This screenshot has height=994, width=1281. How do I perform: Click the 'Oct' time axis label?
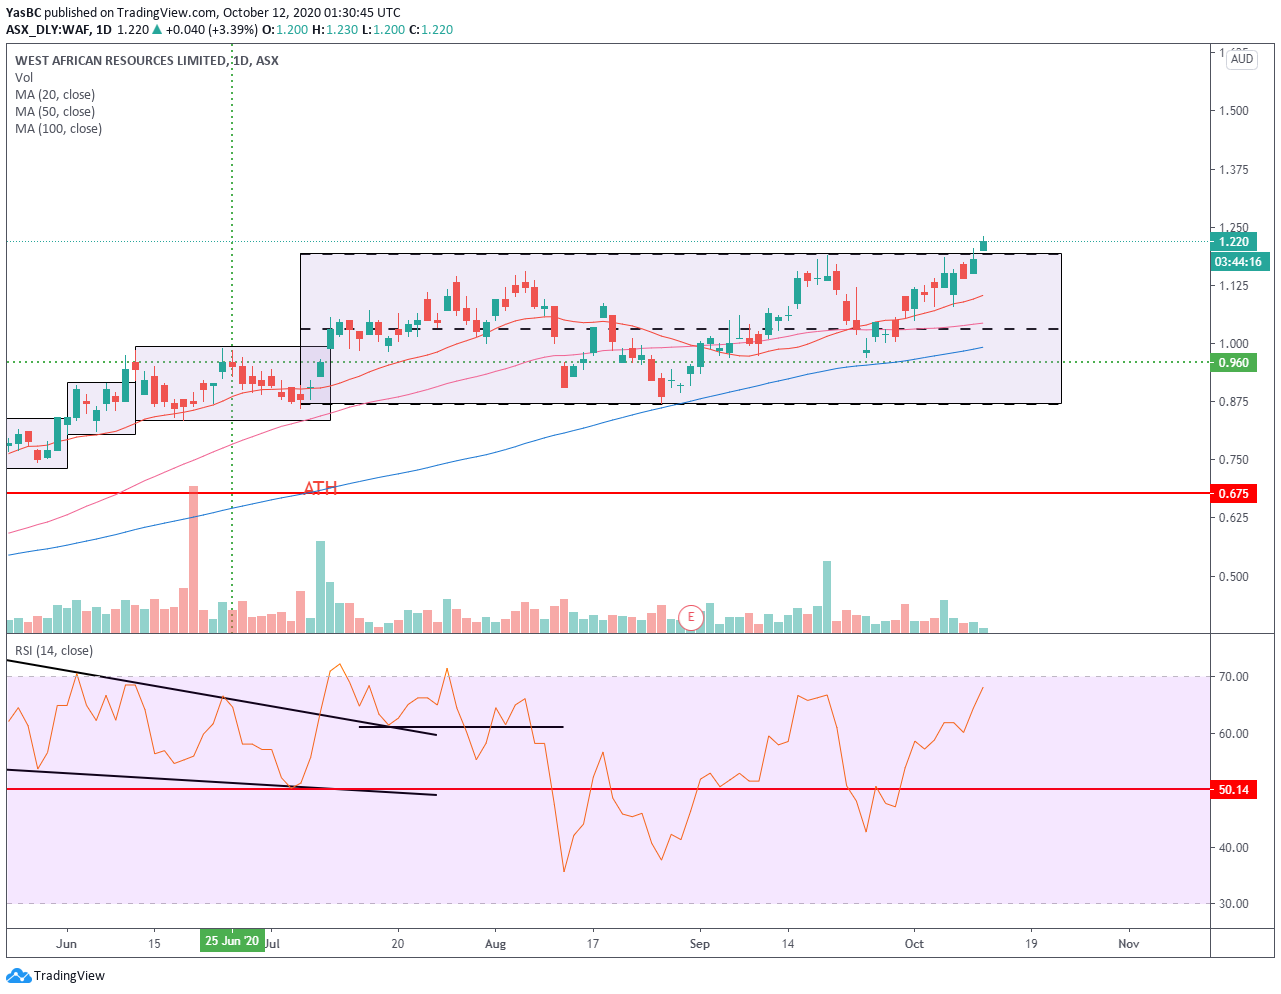tap(914, 943)
